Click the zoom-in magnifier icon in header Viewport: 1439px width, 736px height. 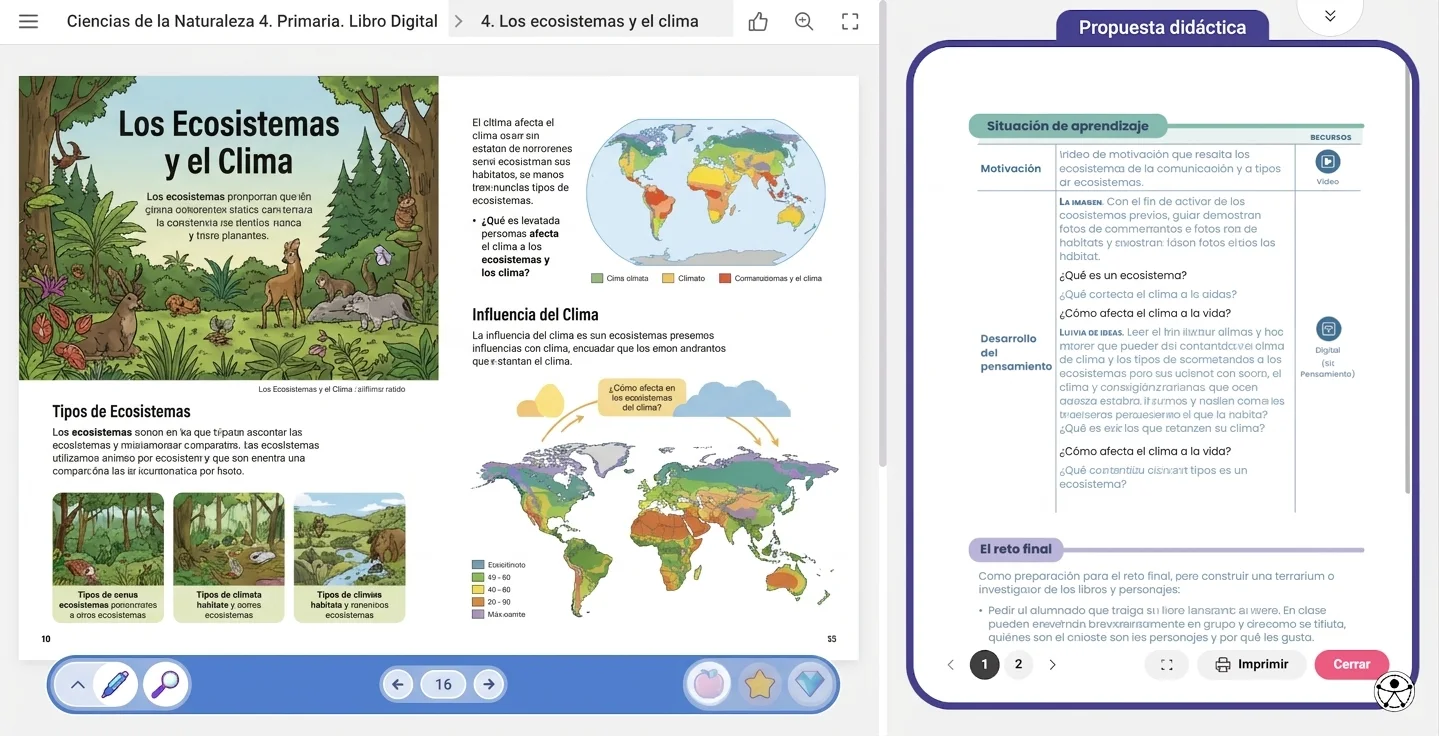804,21
